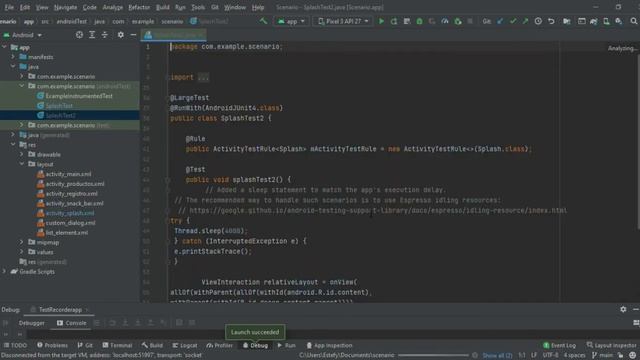The height and width of the screenshot is (360, 640).
Task: Open the Logcat tool window
Action: [x=184, y=345]
